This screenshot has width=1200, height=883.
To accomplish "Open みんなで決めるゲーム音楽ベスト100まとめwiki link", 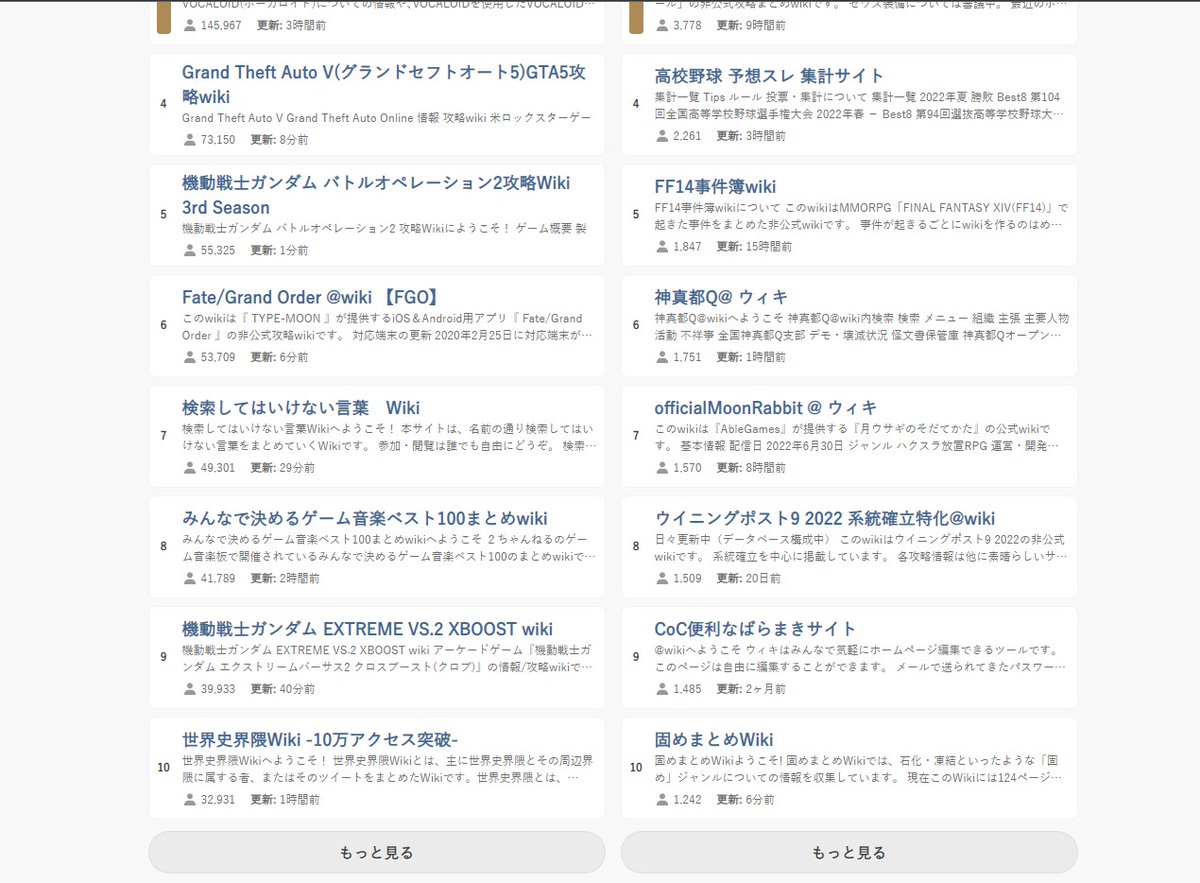I will pyautogui.click(x=365, y=518).
